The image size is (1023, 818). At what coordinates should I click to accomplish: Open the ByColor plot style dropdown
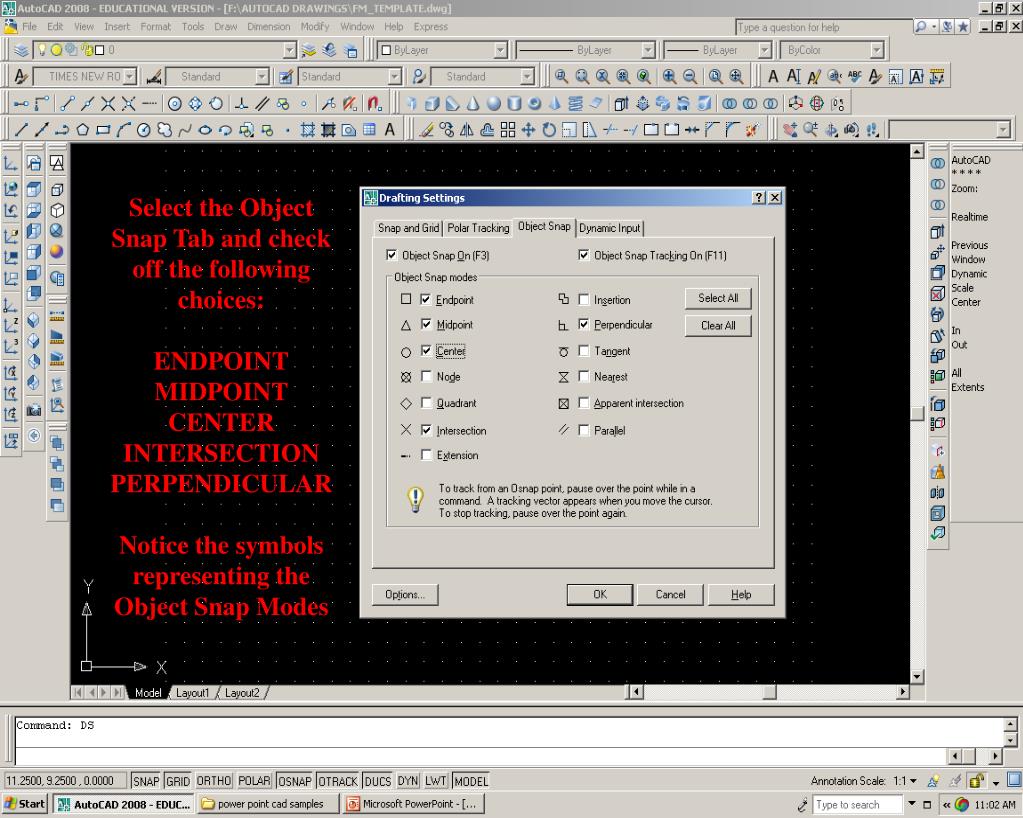pyautogui.click(x=877, y=50)
